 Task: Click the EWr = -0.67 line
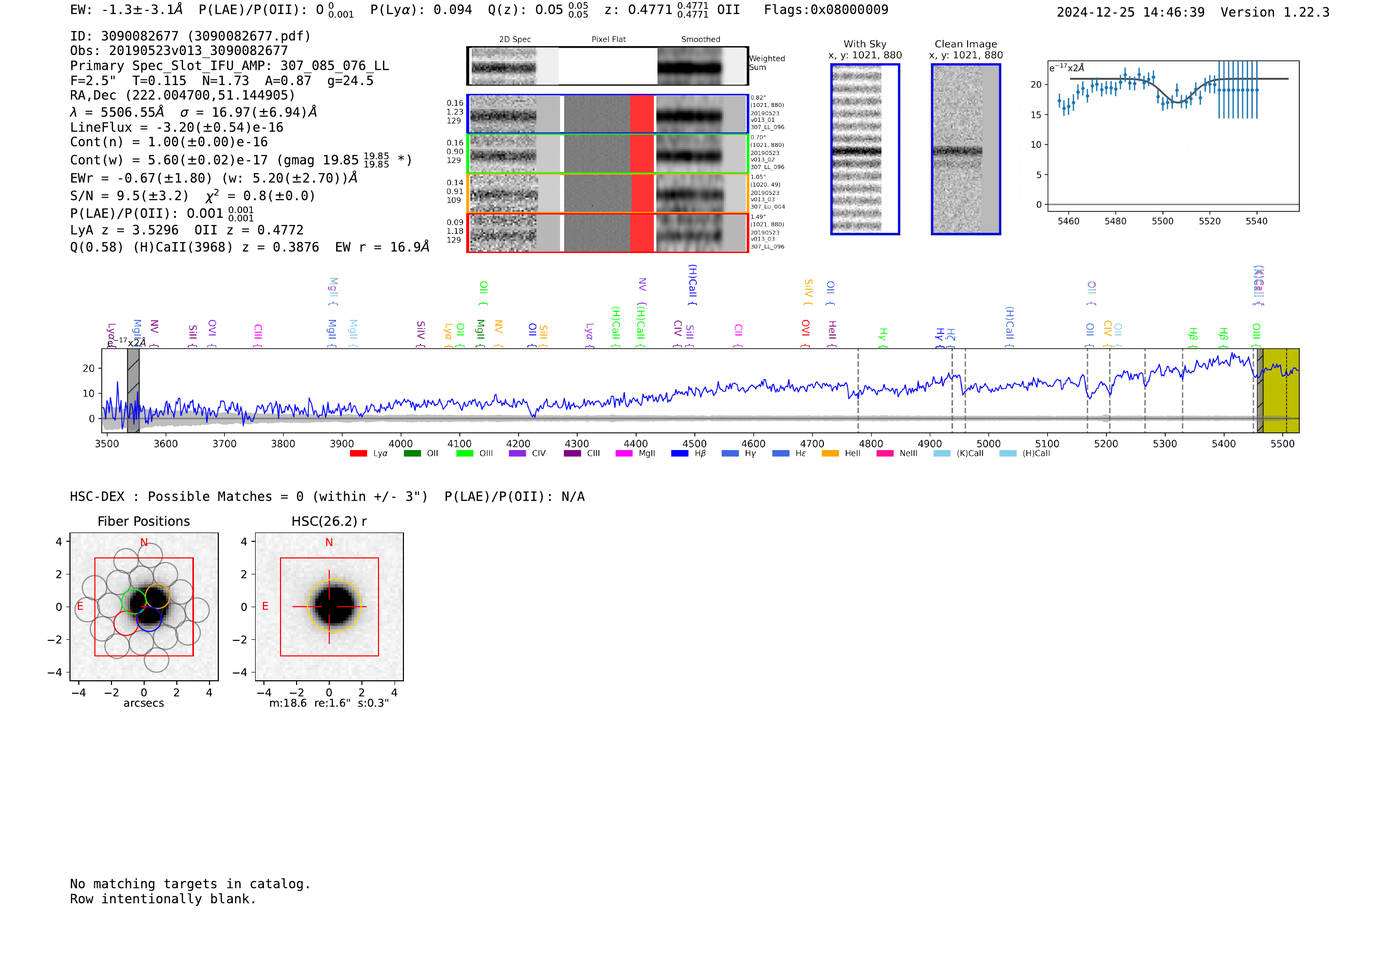[x=214, y=178]
